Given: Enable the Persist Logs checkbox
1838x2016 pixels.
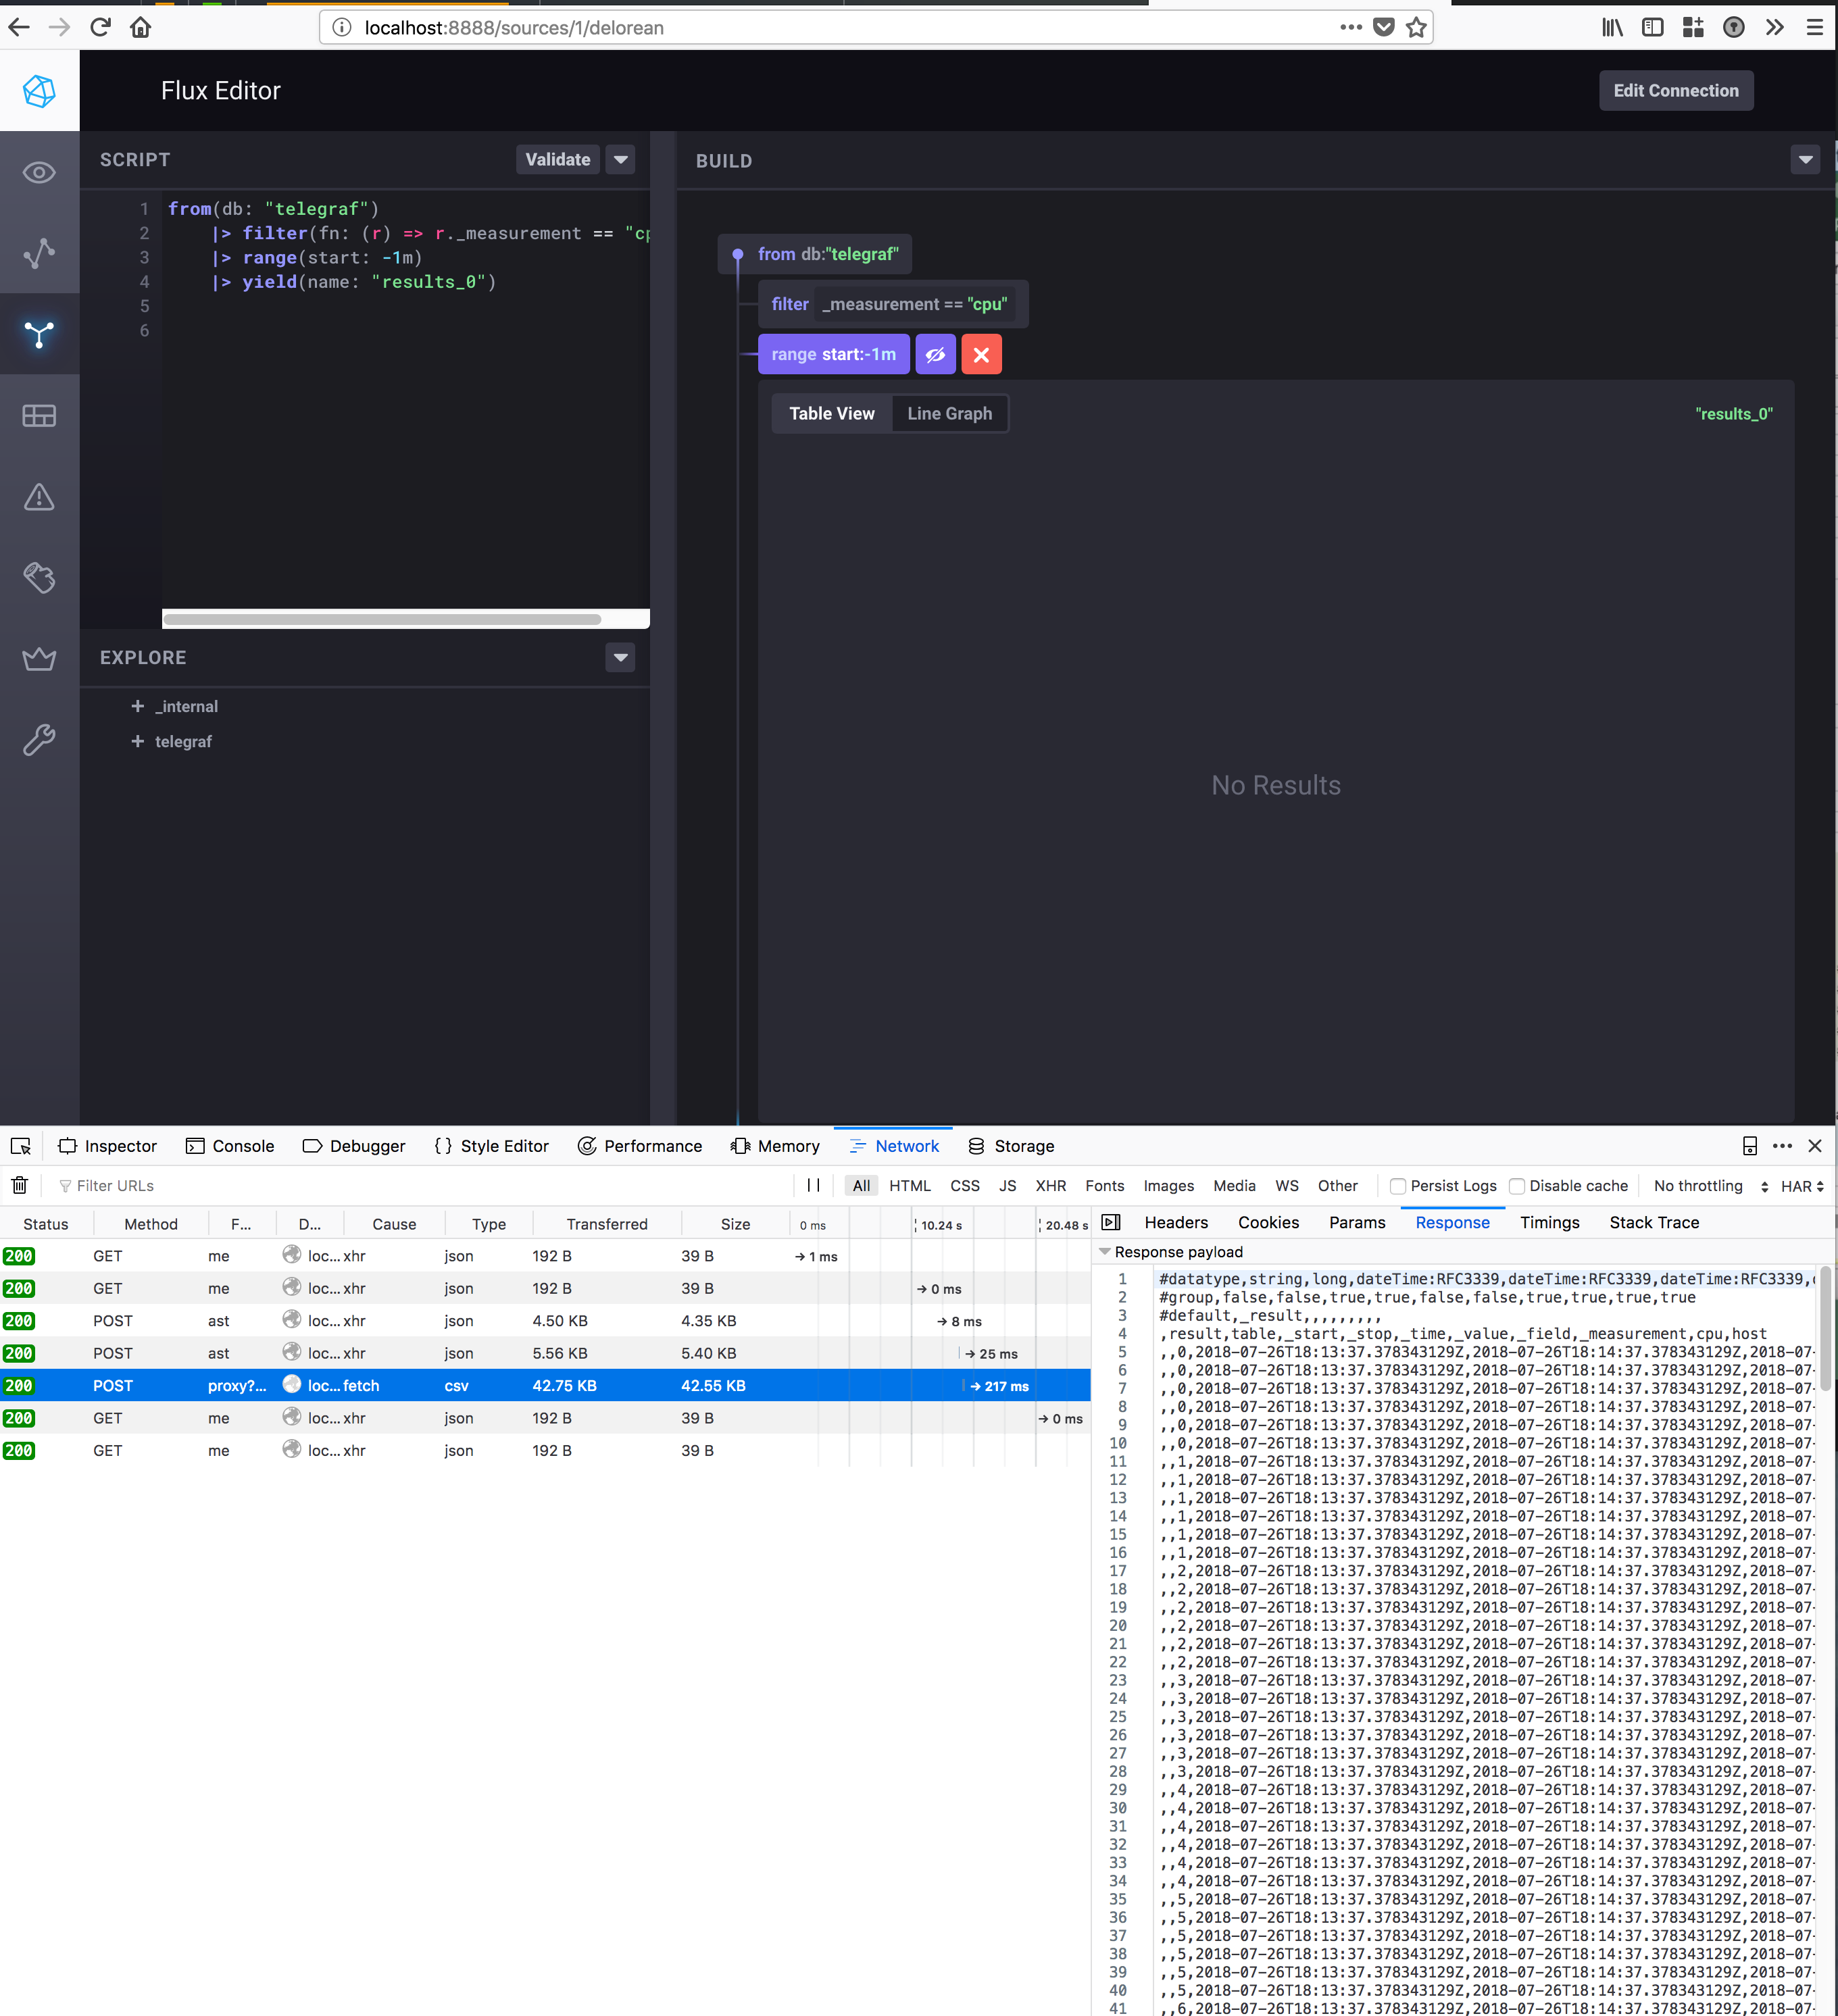Looking at the screenshot, I should 1397,1186.
